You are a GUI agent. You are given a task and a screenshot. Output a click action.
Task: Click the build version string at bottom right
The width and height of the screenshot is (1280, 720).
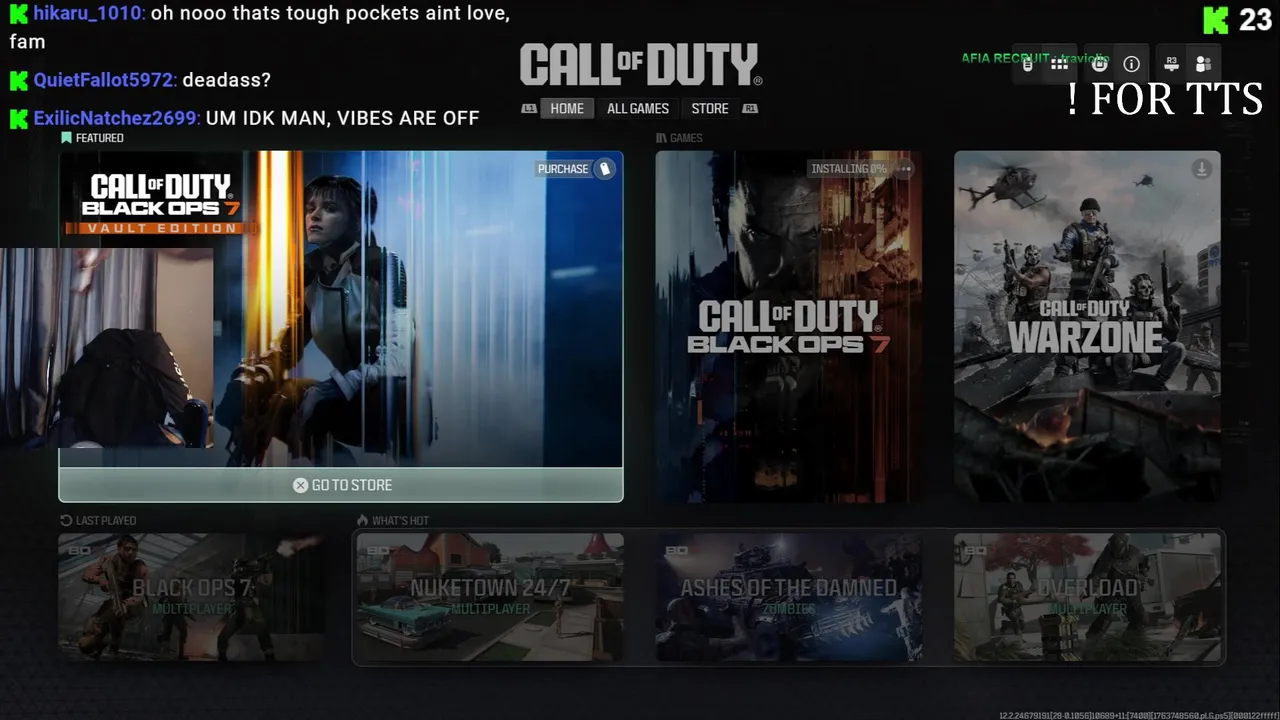[1138, 714]
